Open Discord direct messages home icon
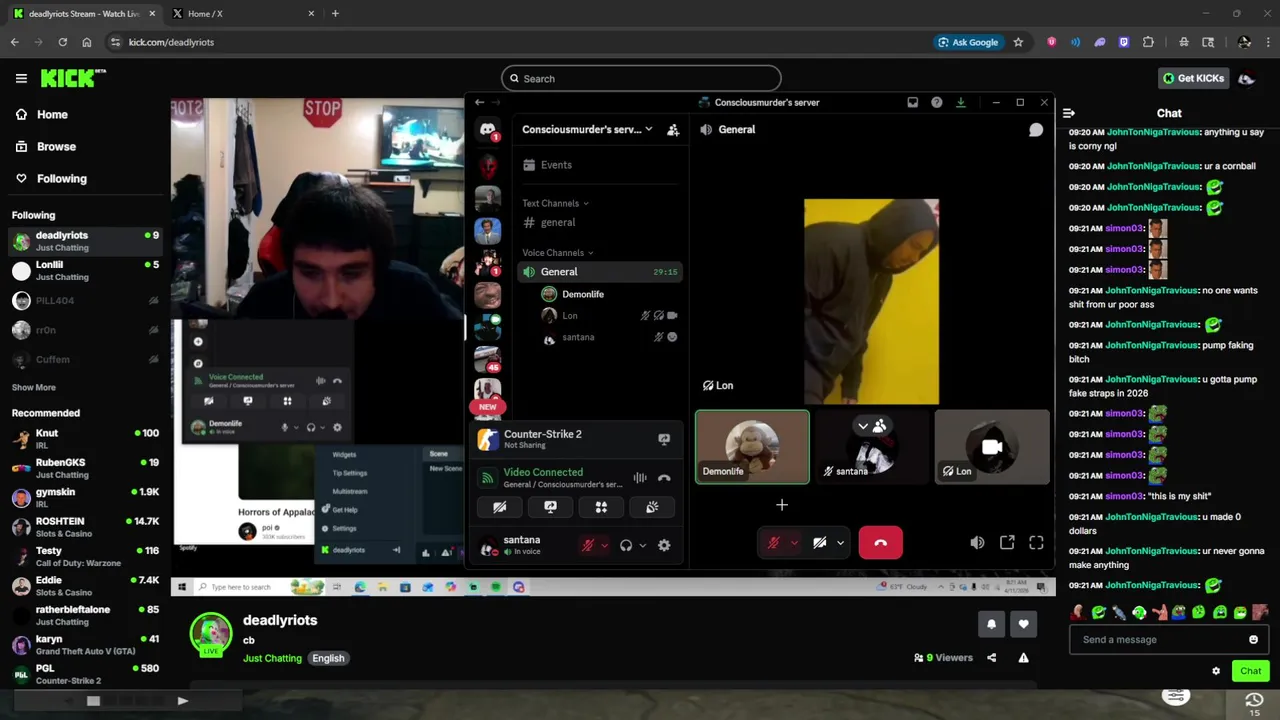The height and width of the screenshot is (720, 1280). pyautogui.click(x=488, y=130)
